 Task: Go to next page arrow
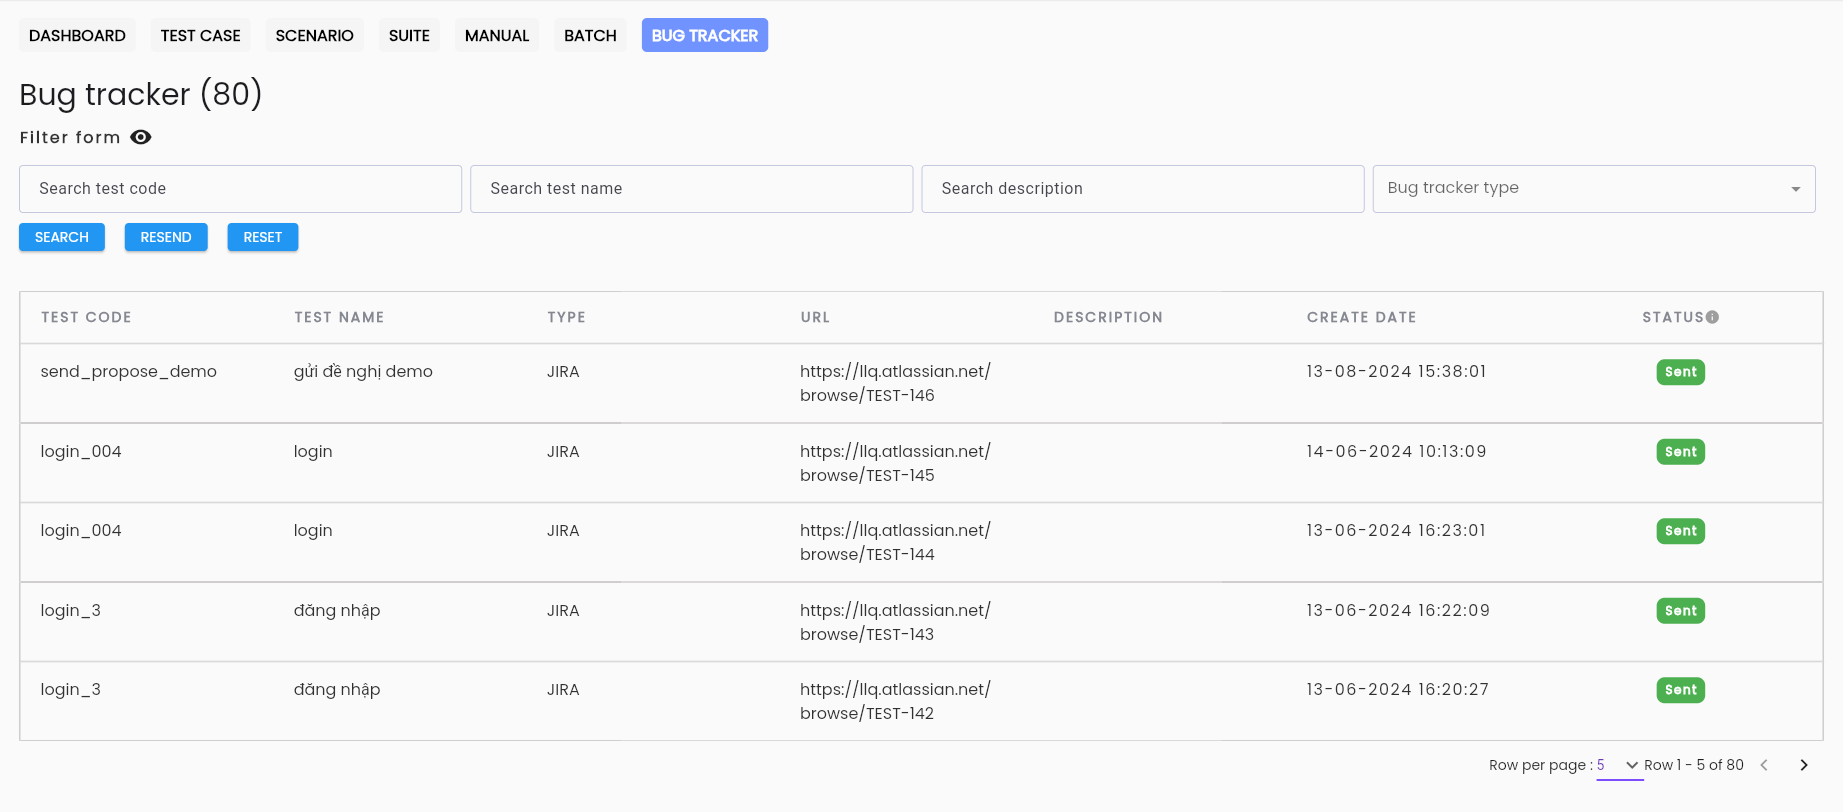(x=1804, y=765)
